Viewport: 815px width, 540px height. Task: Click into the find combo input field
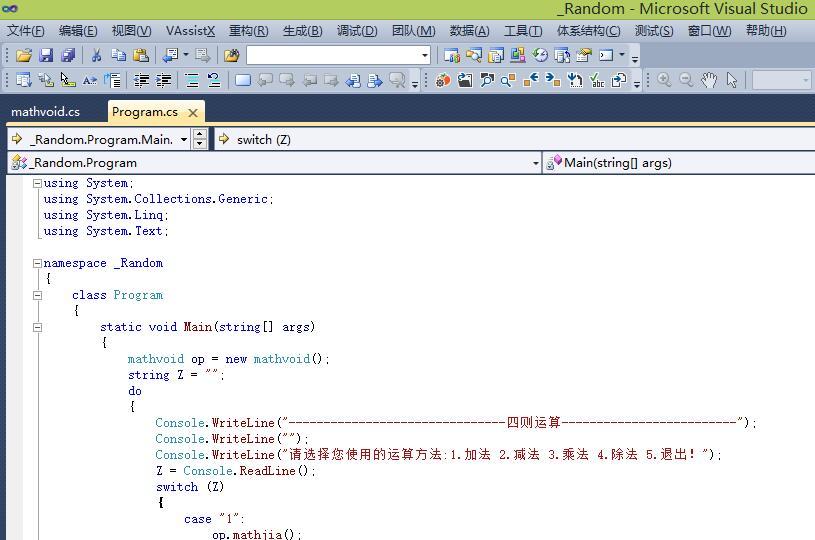coord(333,55)
